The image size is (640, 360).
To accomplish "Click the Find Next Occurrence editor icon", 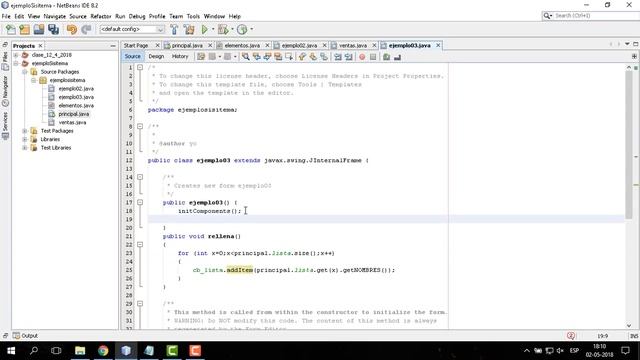I will pyautogui.click(x=267, y=57).
